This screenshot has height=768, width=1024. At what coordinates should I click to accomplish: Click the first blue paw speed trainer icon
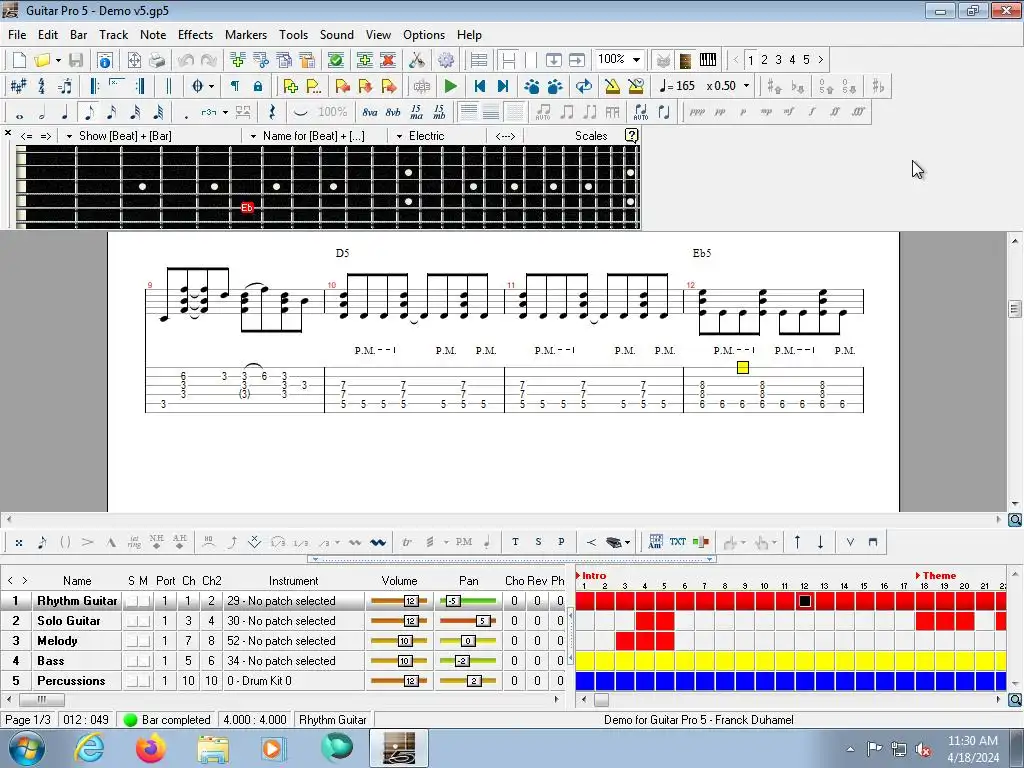[532, 86]
